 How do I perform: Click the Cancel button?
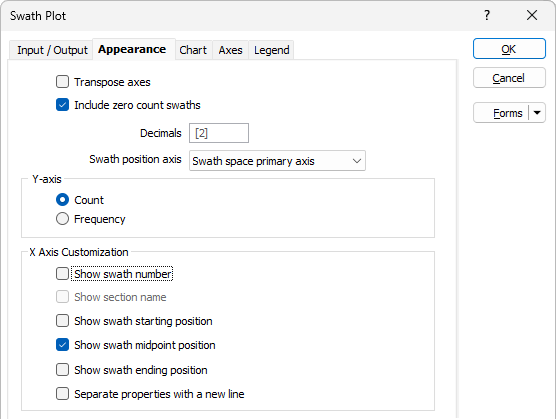[509, 78]
